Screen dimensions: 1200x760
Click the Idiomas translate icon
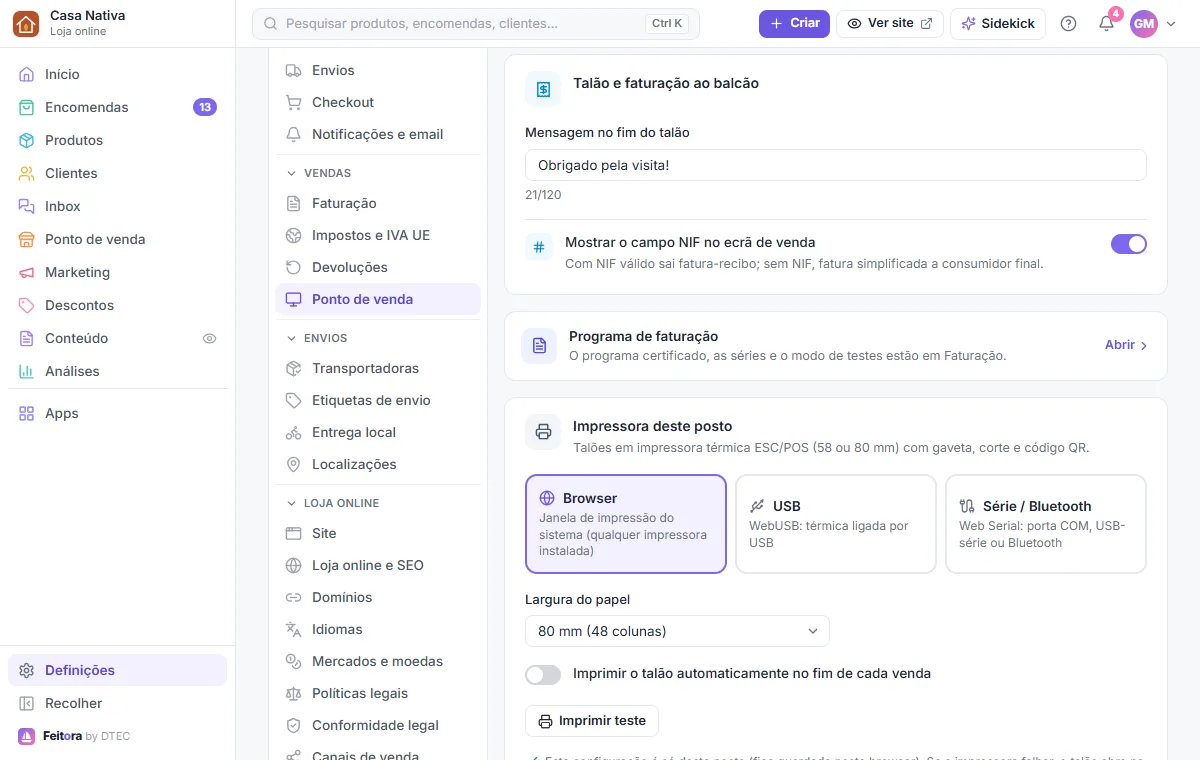point(294,629)
